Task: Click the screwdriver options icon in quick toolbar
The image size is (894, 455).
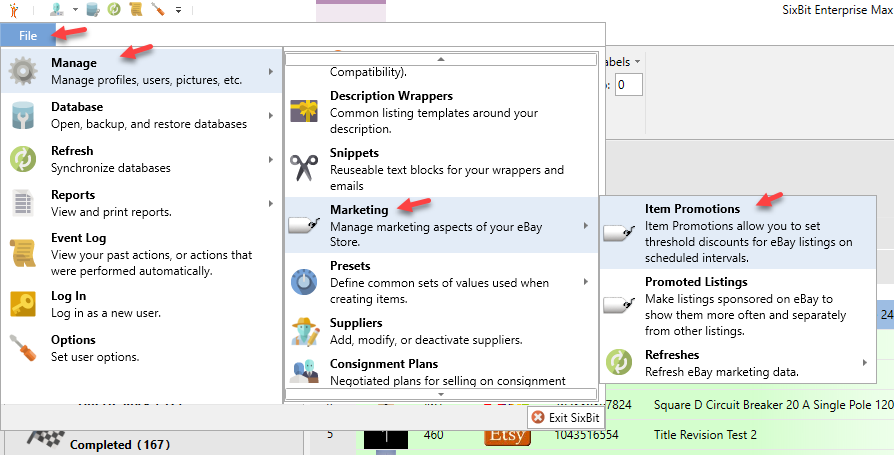Action: (x=158, y=9)
